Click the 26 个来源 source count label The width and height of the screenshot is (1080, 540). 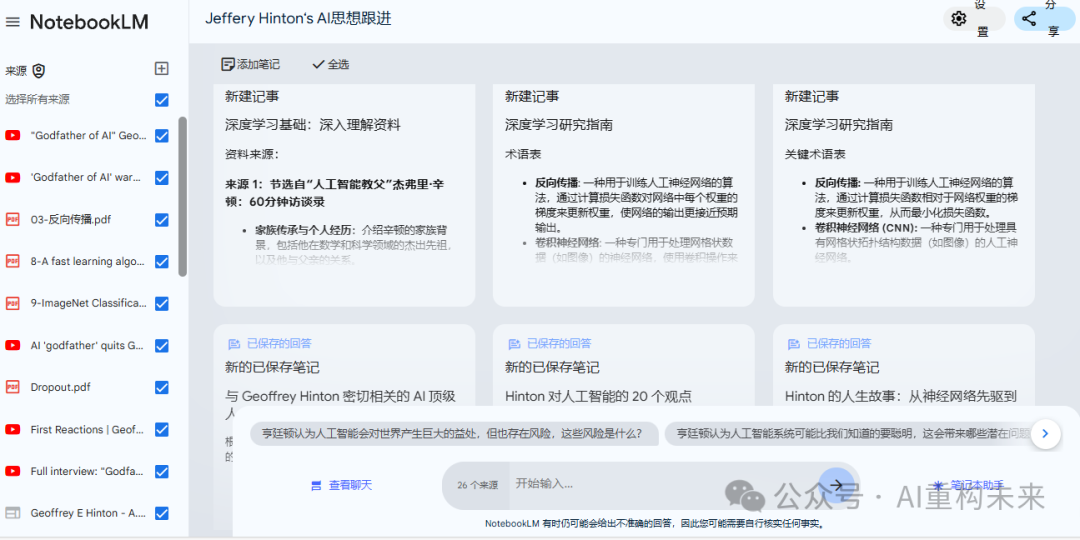[477, 486]
